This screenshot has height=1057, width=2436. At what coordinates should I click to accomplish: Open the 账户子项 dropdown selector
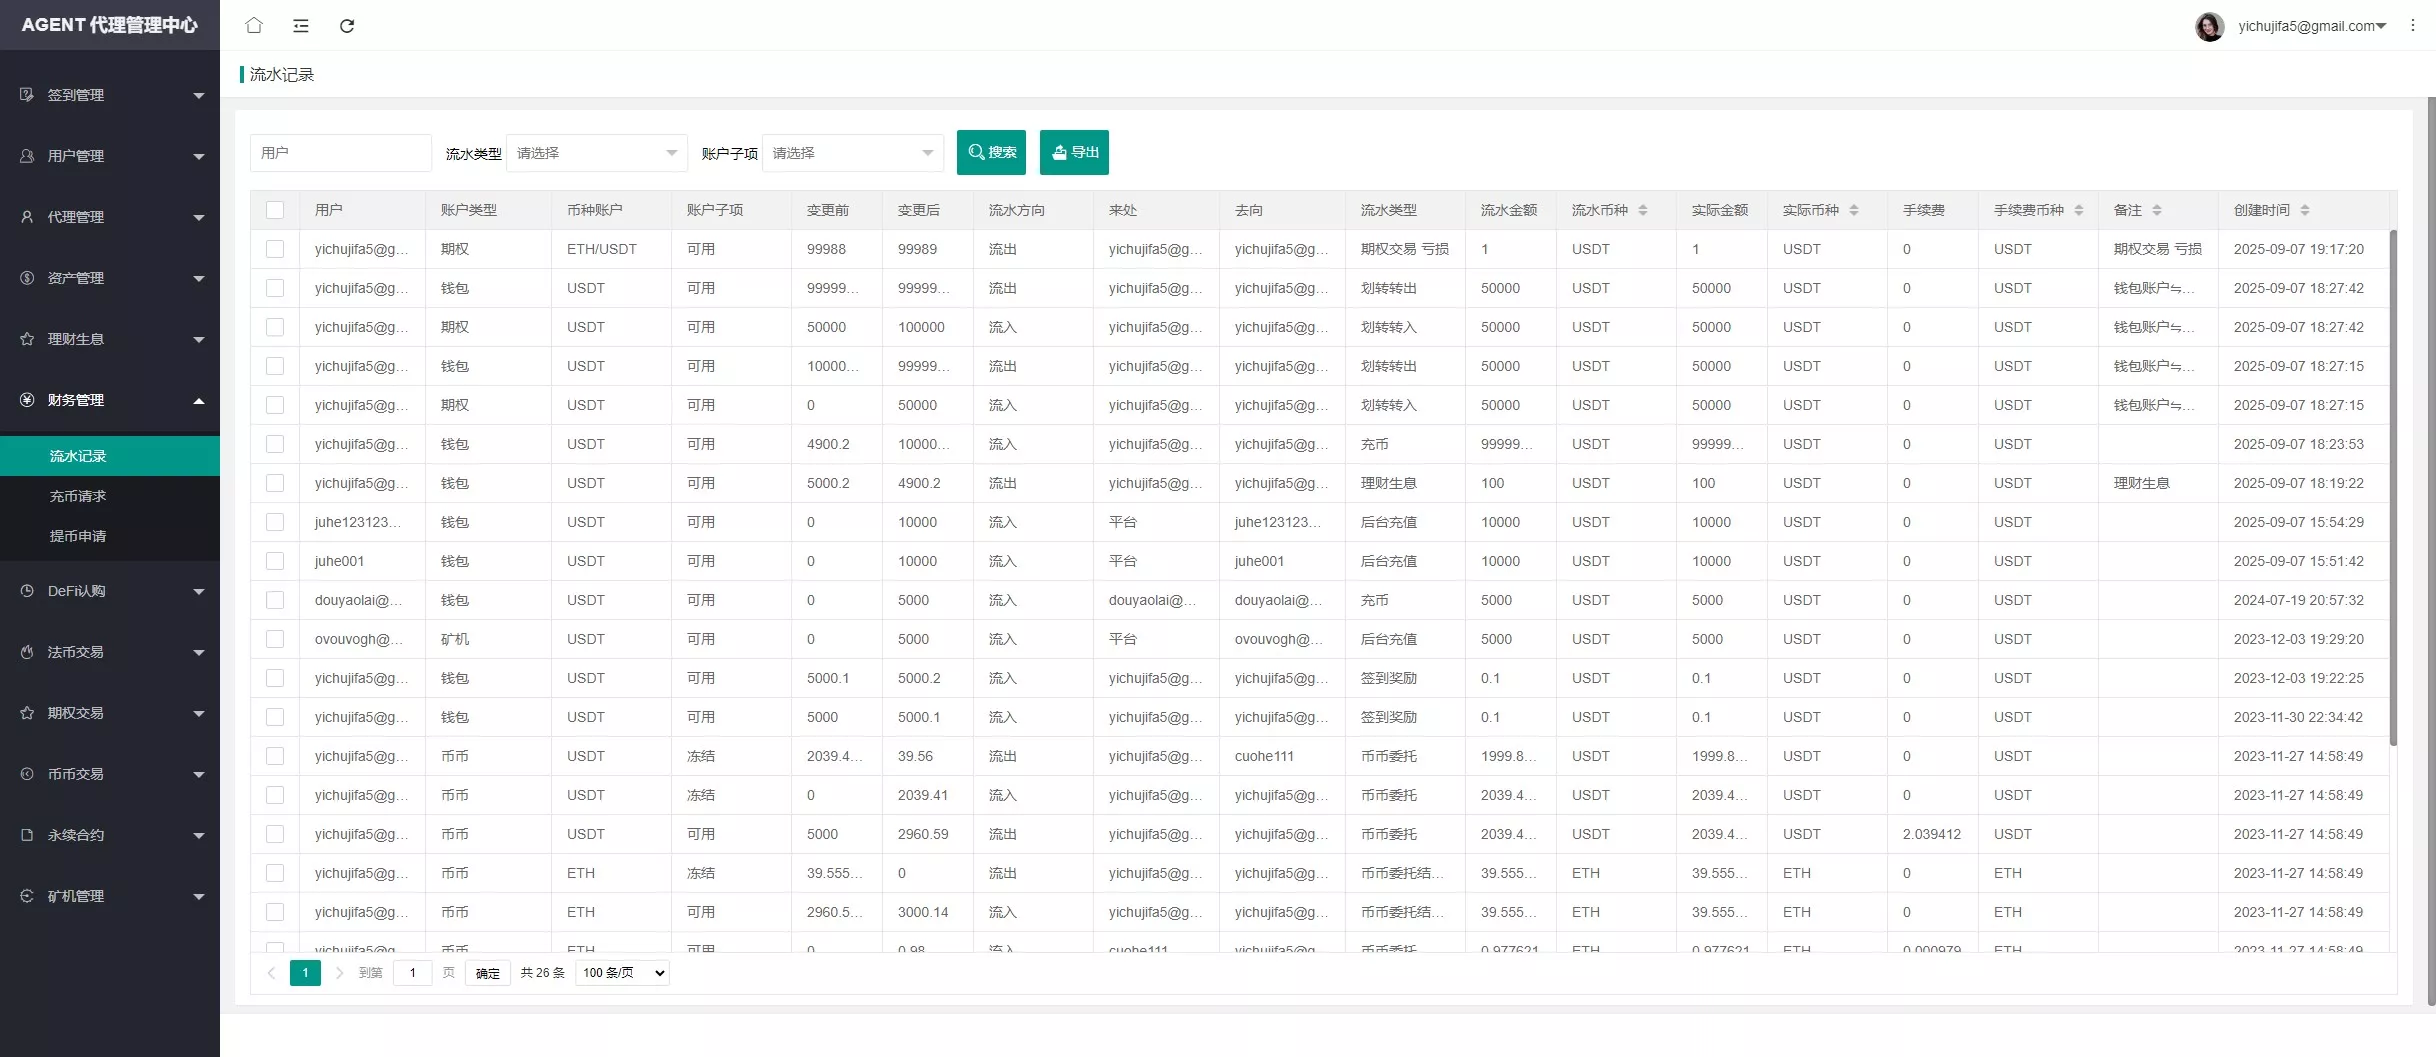[x=853, y=153]
